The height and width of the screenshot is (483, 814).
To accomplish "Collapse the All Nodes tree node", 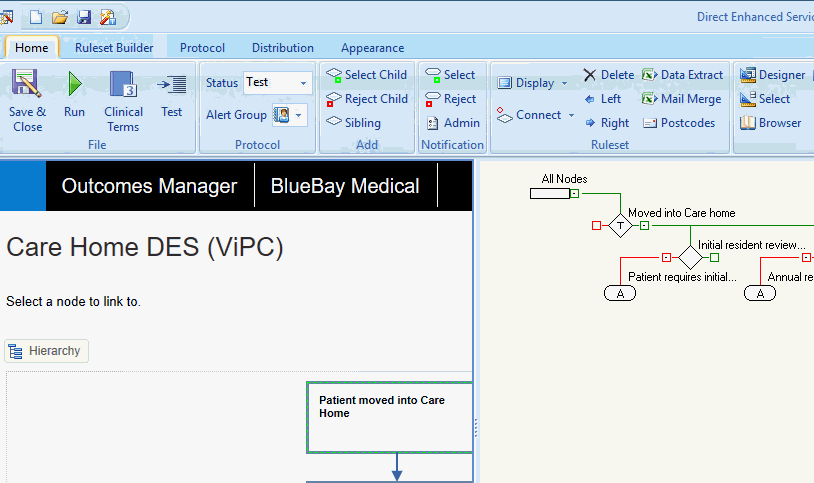I will (x=574, y=193).
